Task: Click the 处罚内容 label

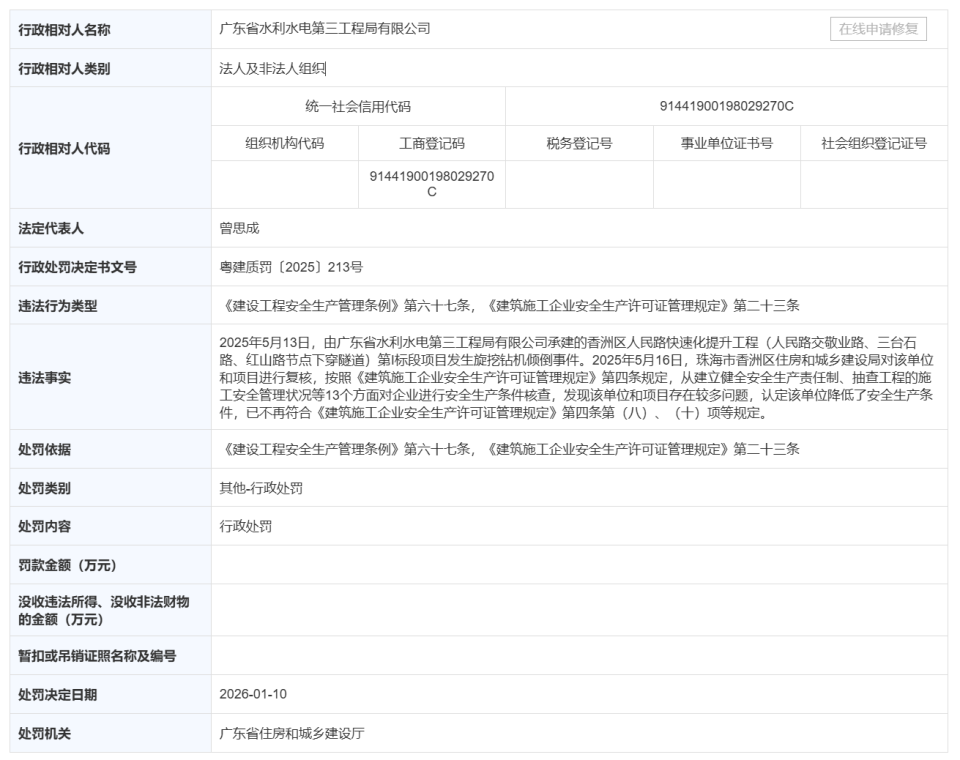Action: (x=45, y=527)
